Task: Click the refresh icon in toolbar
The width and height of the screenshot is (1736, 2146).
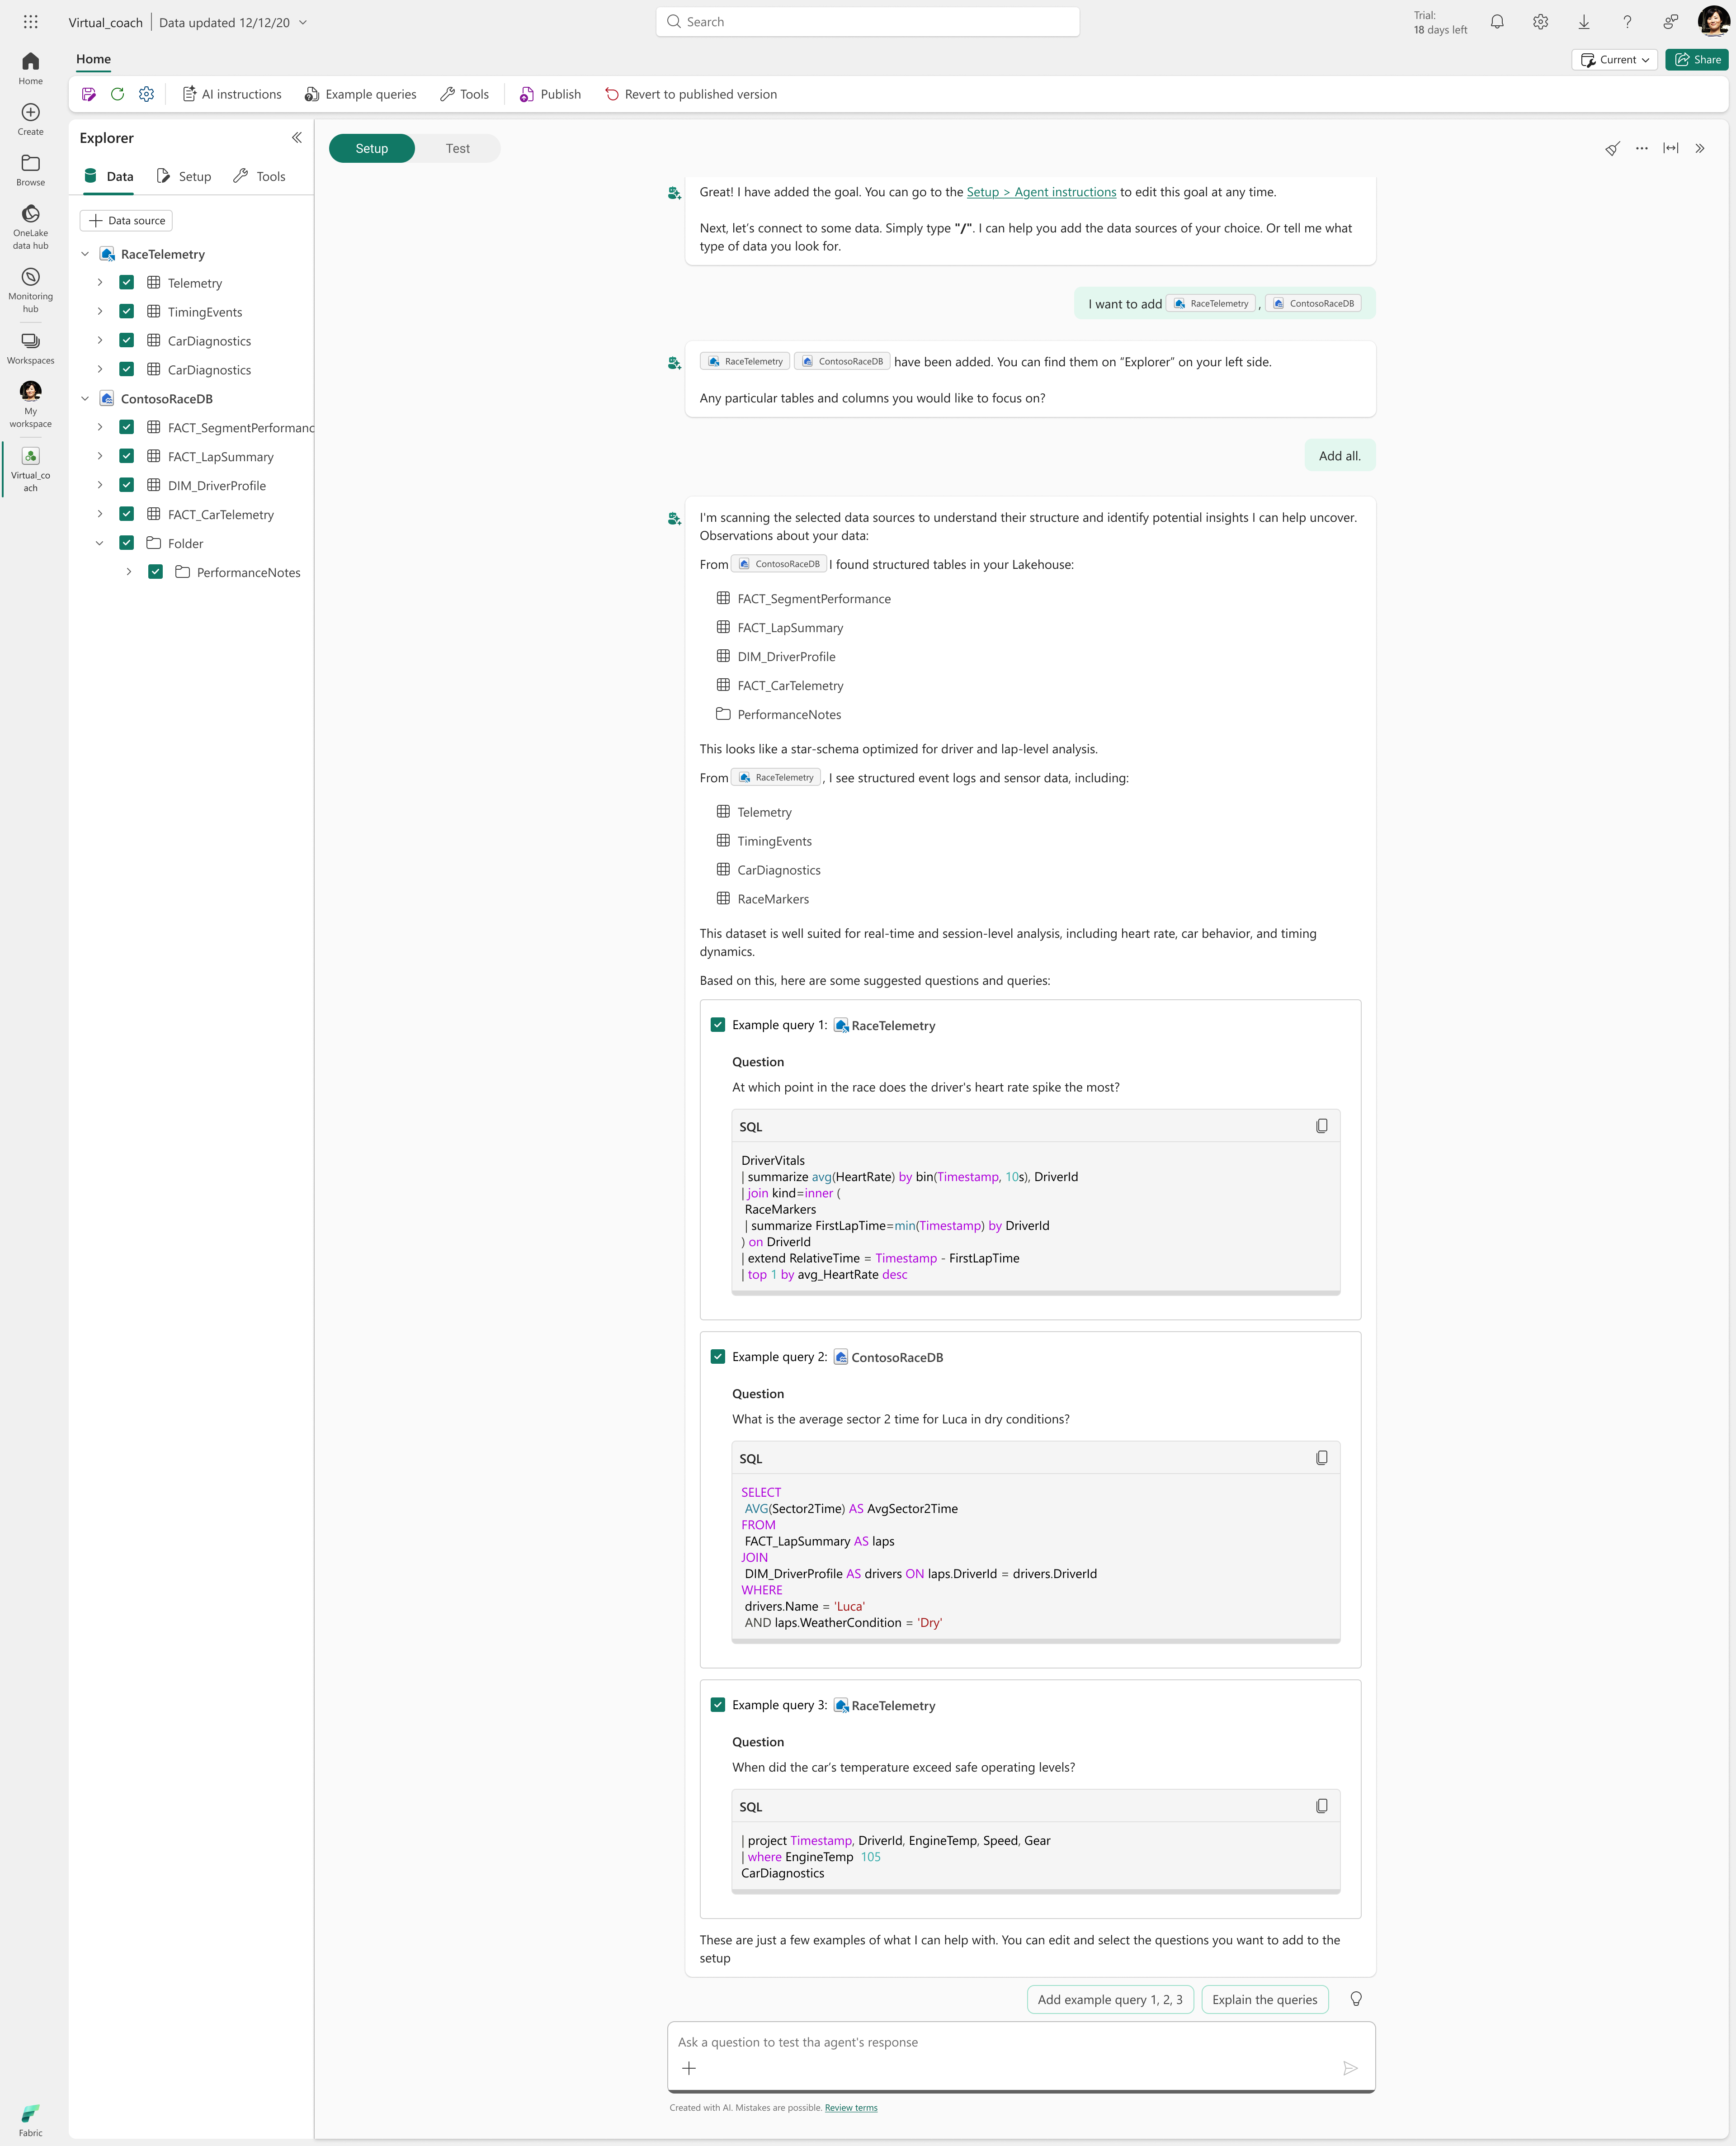Action: coord(117,94)
